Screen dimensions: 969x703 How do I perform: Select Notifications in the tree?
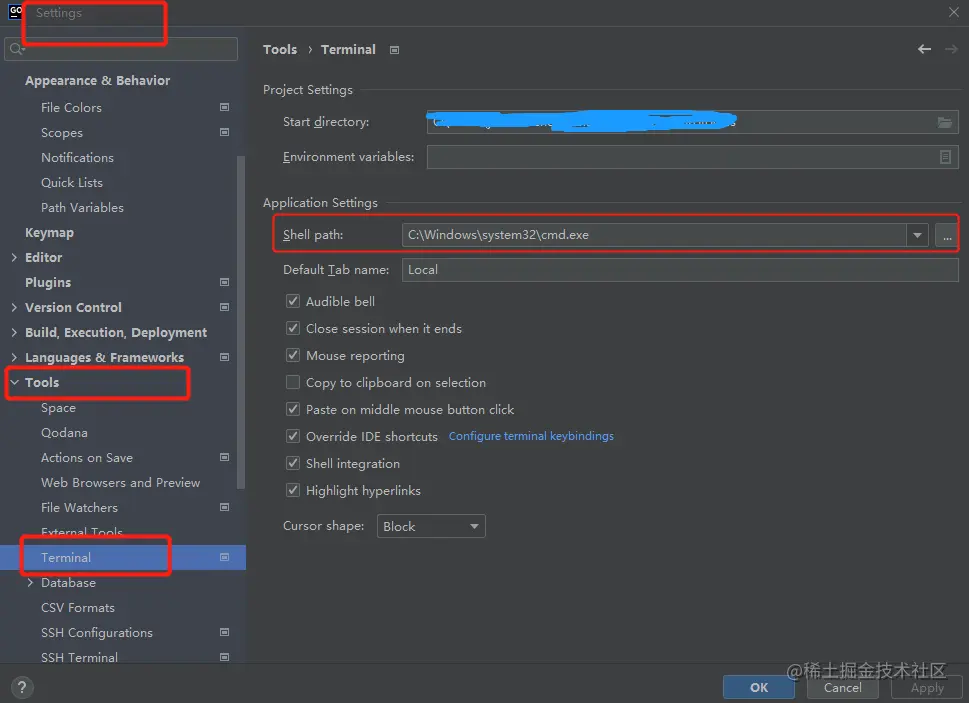(x=77, y=158)
